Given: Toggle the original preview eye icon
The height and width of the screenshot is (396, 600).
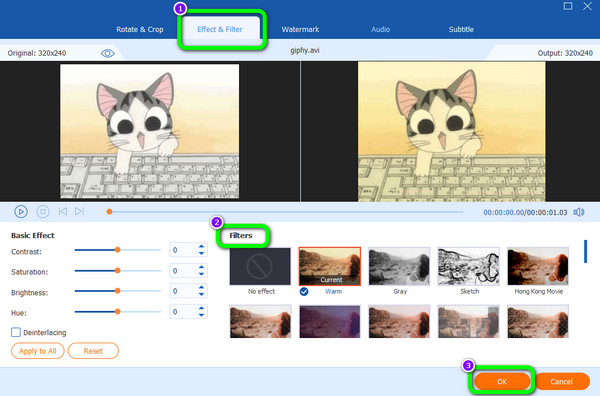Looking at the screenshot, I should point(108,53).
